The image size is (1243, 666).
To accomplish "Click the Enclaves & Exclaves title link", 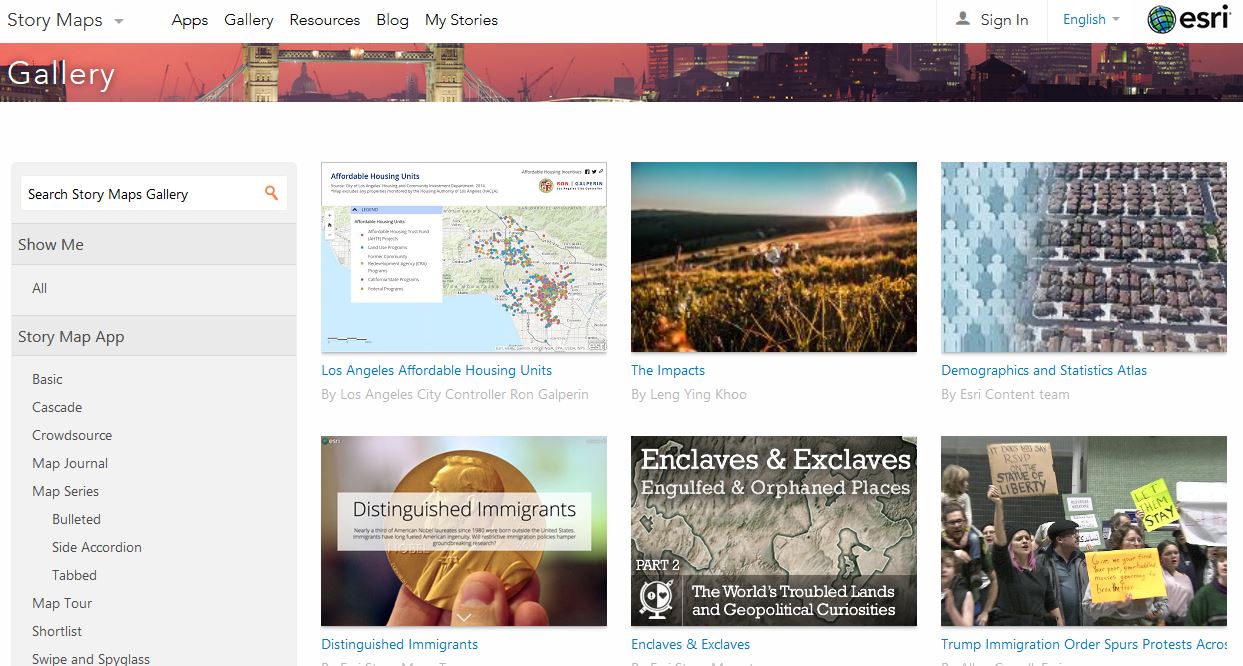I will 690,644.
